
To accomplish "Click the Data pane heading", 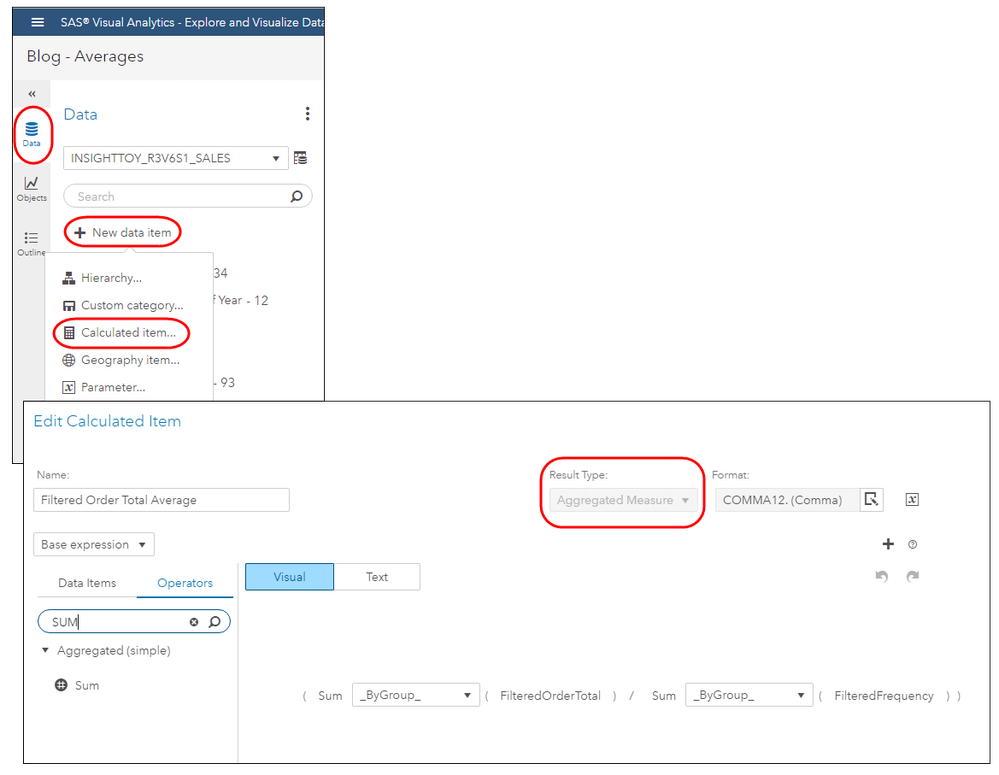I will pyautogui.click(x=80, y=114).
